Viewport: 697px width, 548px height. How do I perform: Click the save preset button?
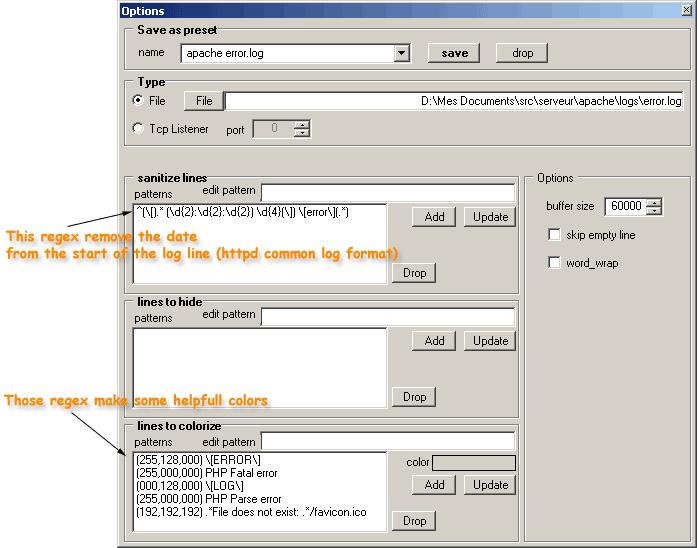click(x=454, y=53)
